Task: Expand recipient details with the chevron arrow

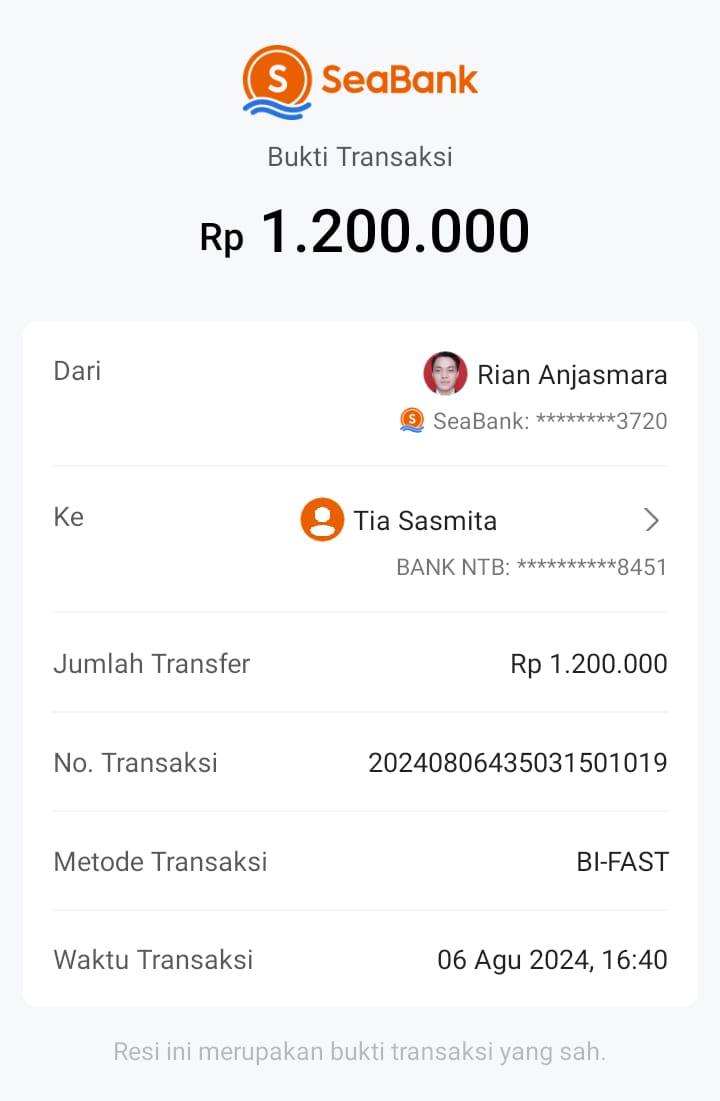Action: (652, 520)
